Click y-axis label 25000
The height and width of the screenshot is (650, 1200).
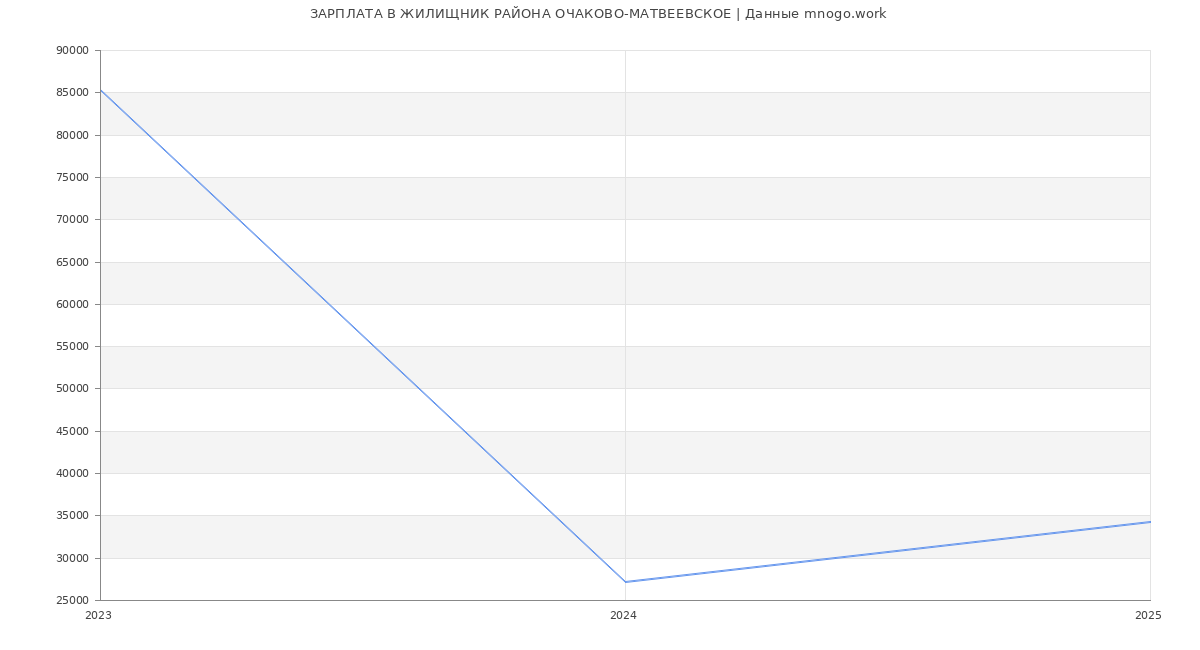pyautogui.click(x=72, y=601)
